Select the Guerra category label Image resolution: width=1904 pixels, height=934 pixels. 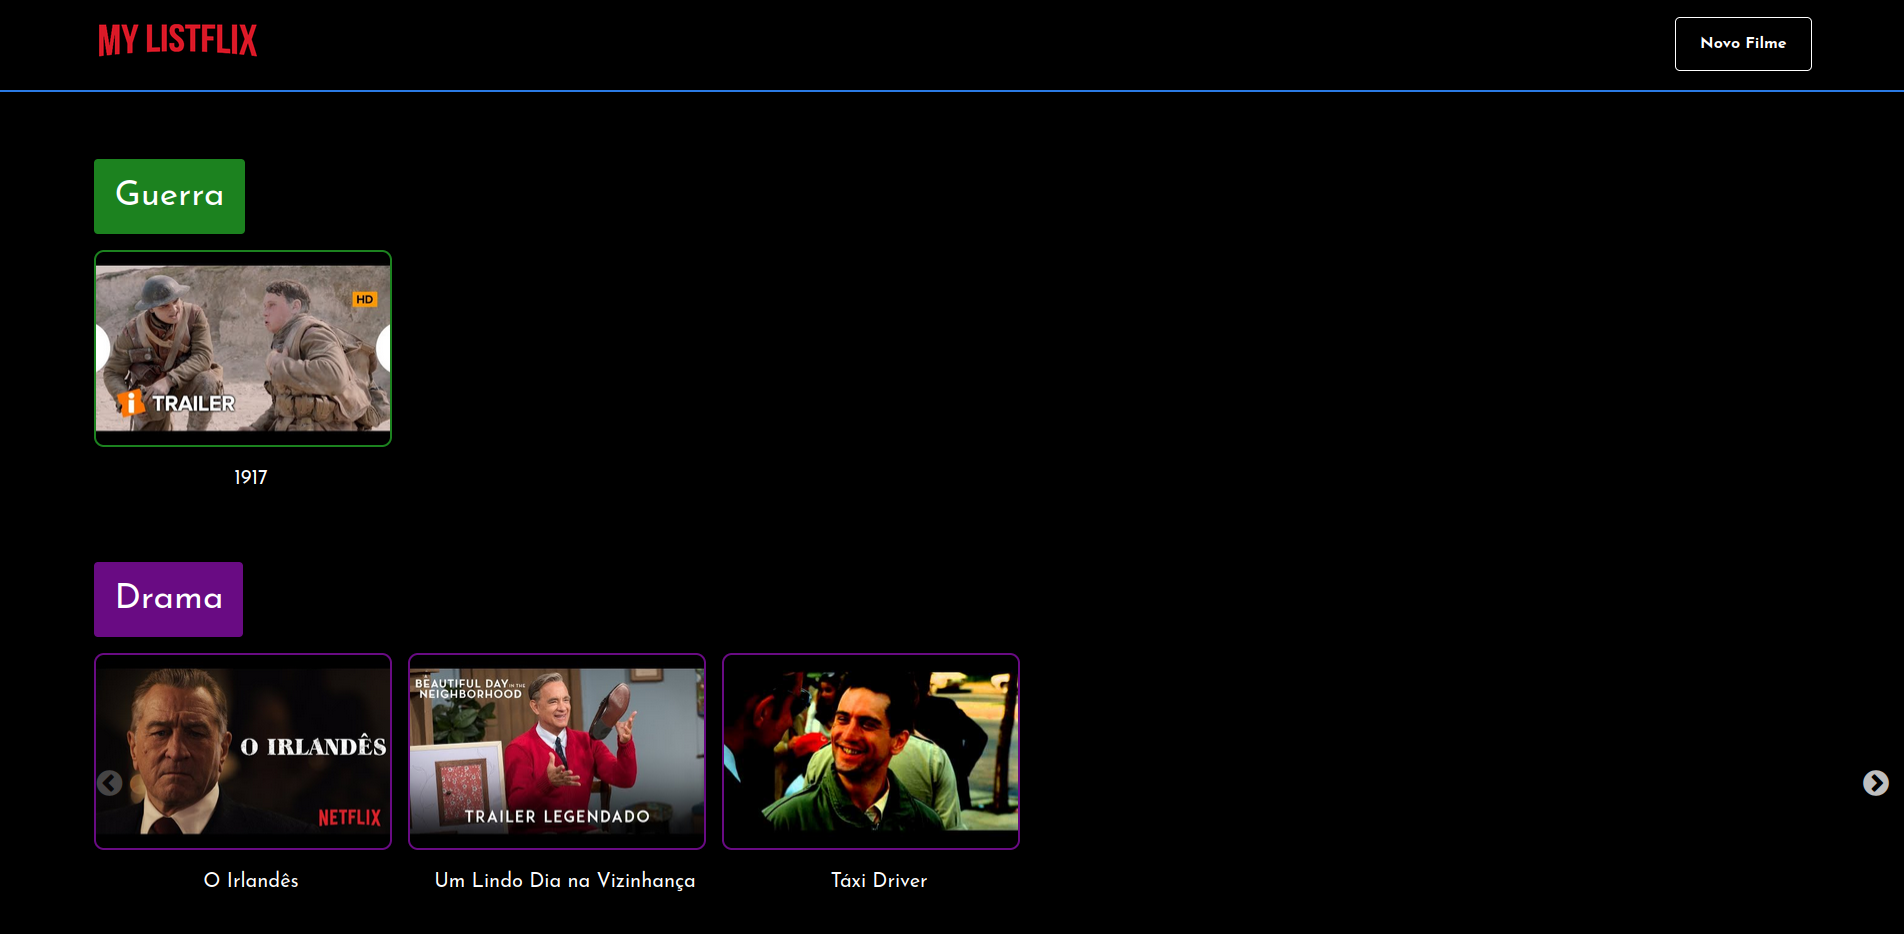pos(169,196)
